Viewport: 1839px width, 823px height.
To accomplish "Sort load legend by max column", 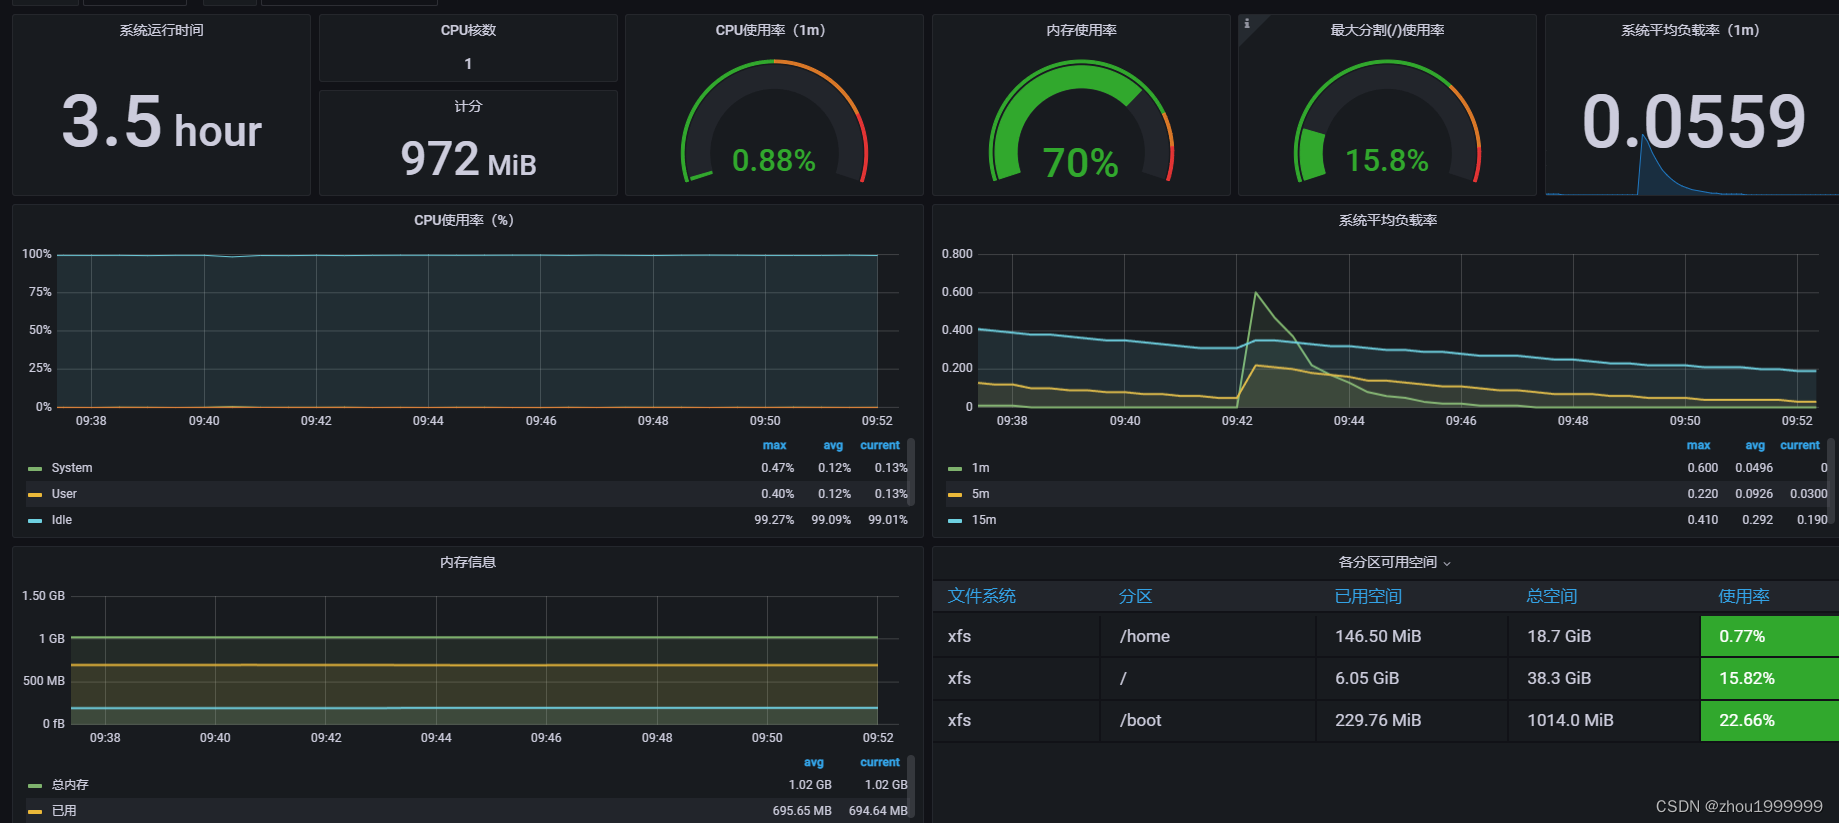I will [1698, 445].
